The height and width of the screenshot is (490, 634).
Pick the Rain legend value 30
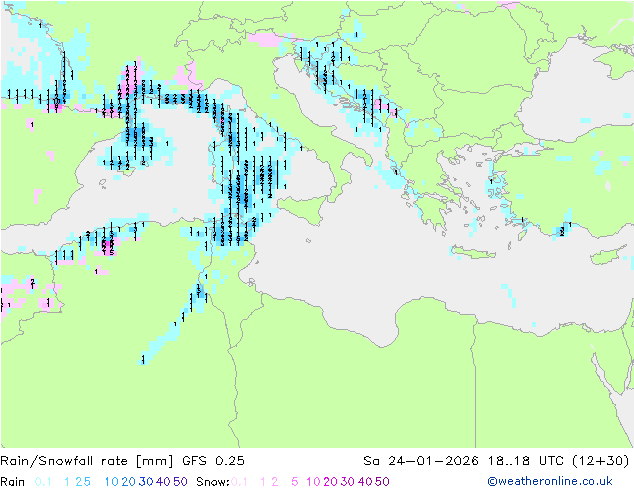pyautogui.click(x=146, y=482)
